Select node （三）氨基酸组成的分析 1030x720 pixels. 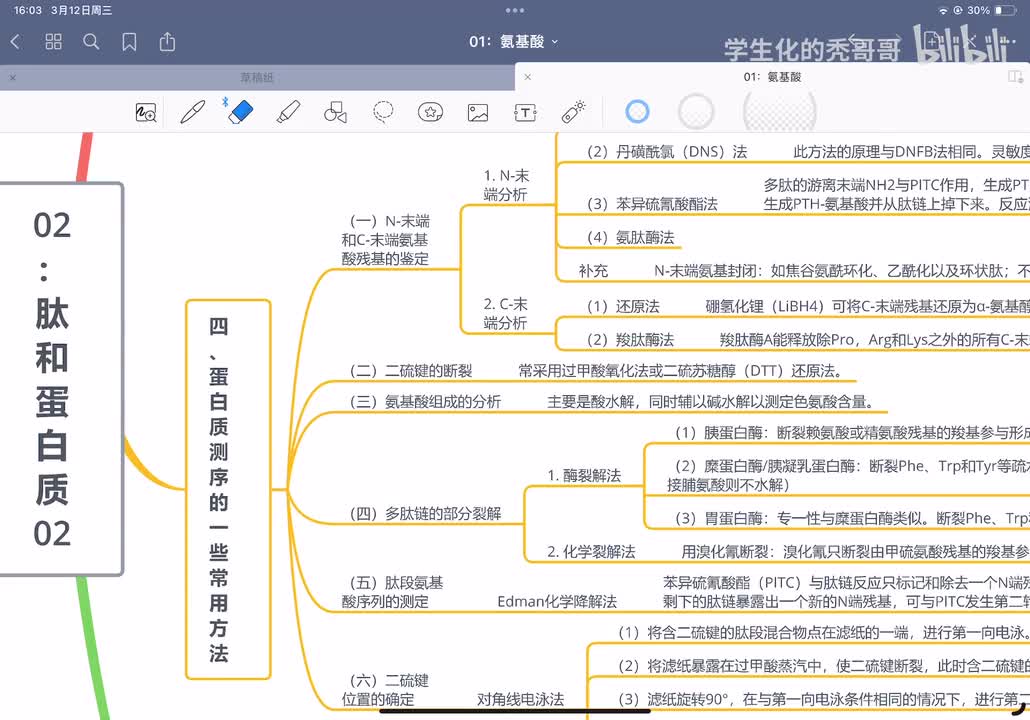425,402
